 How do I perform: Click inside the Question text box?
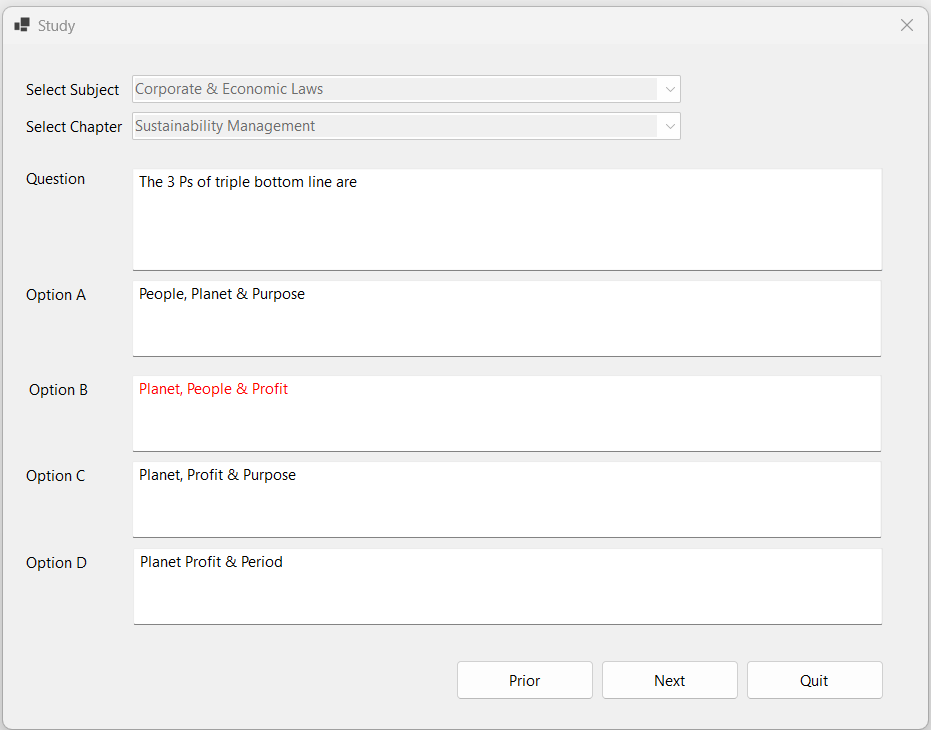click(x=507, y=219)
